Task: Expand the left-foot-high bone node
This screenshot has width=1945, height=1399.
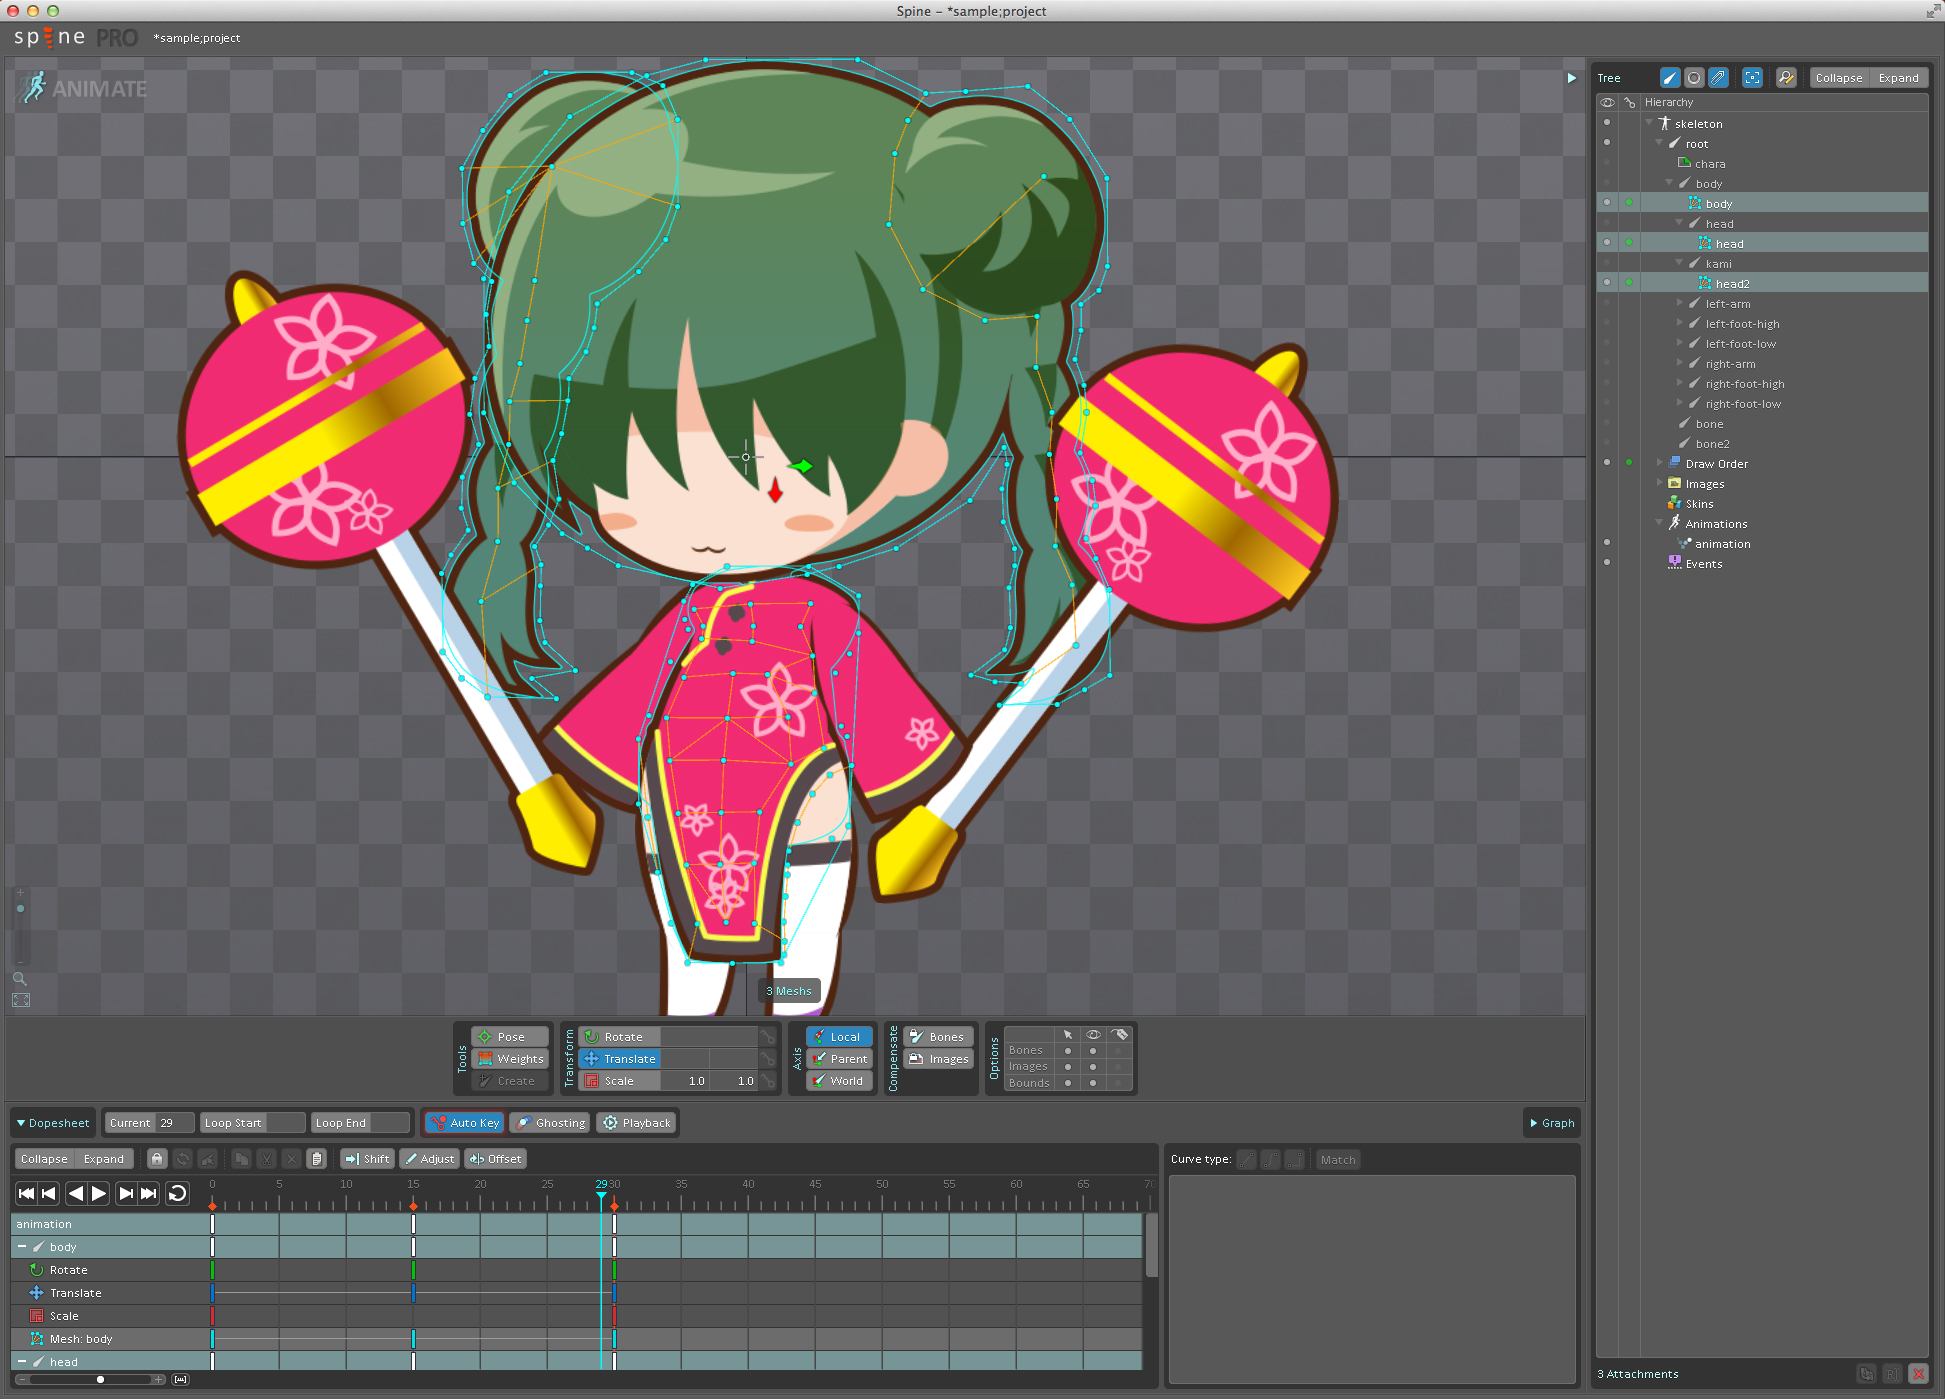Action: pyautogui.click(x=1680, y=323)
